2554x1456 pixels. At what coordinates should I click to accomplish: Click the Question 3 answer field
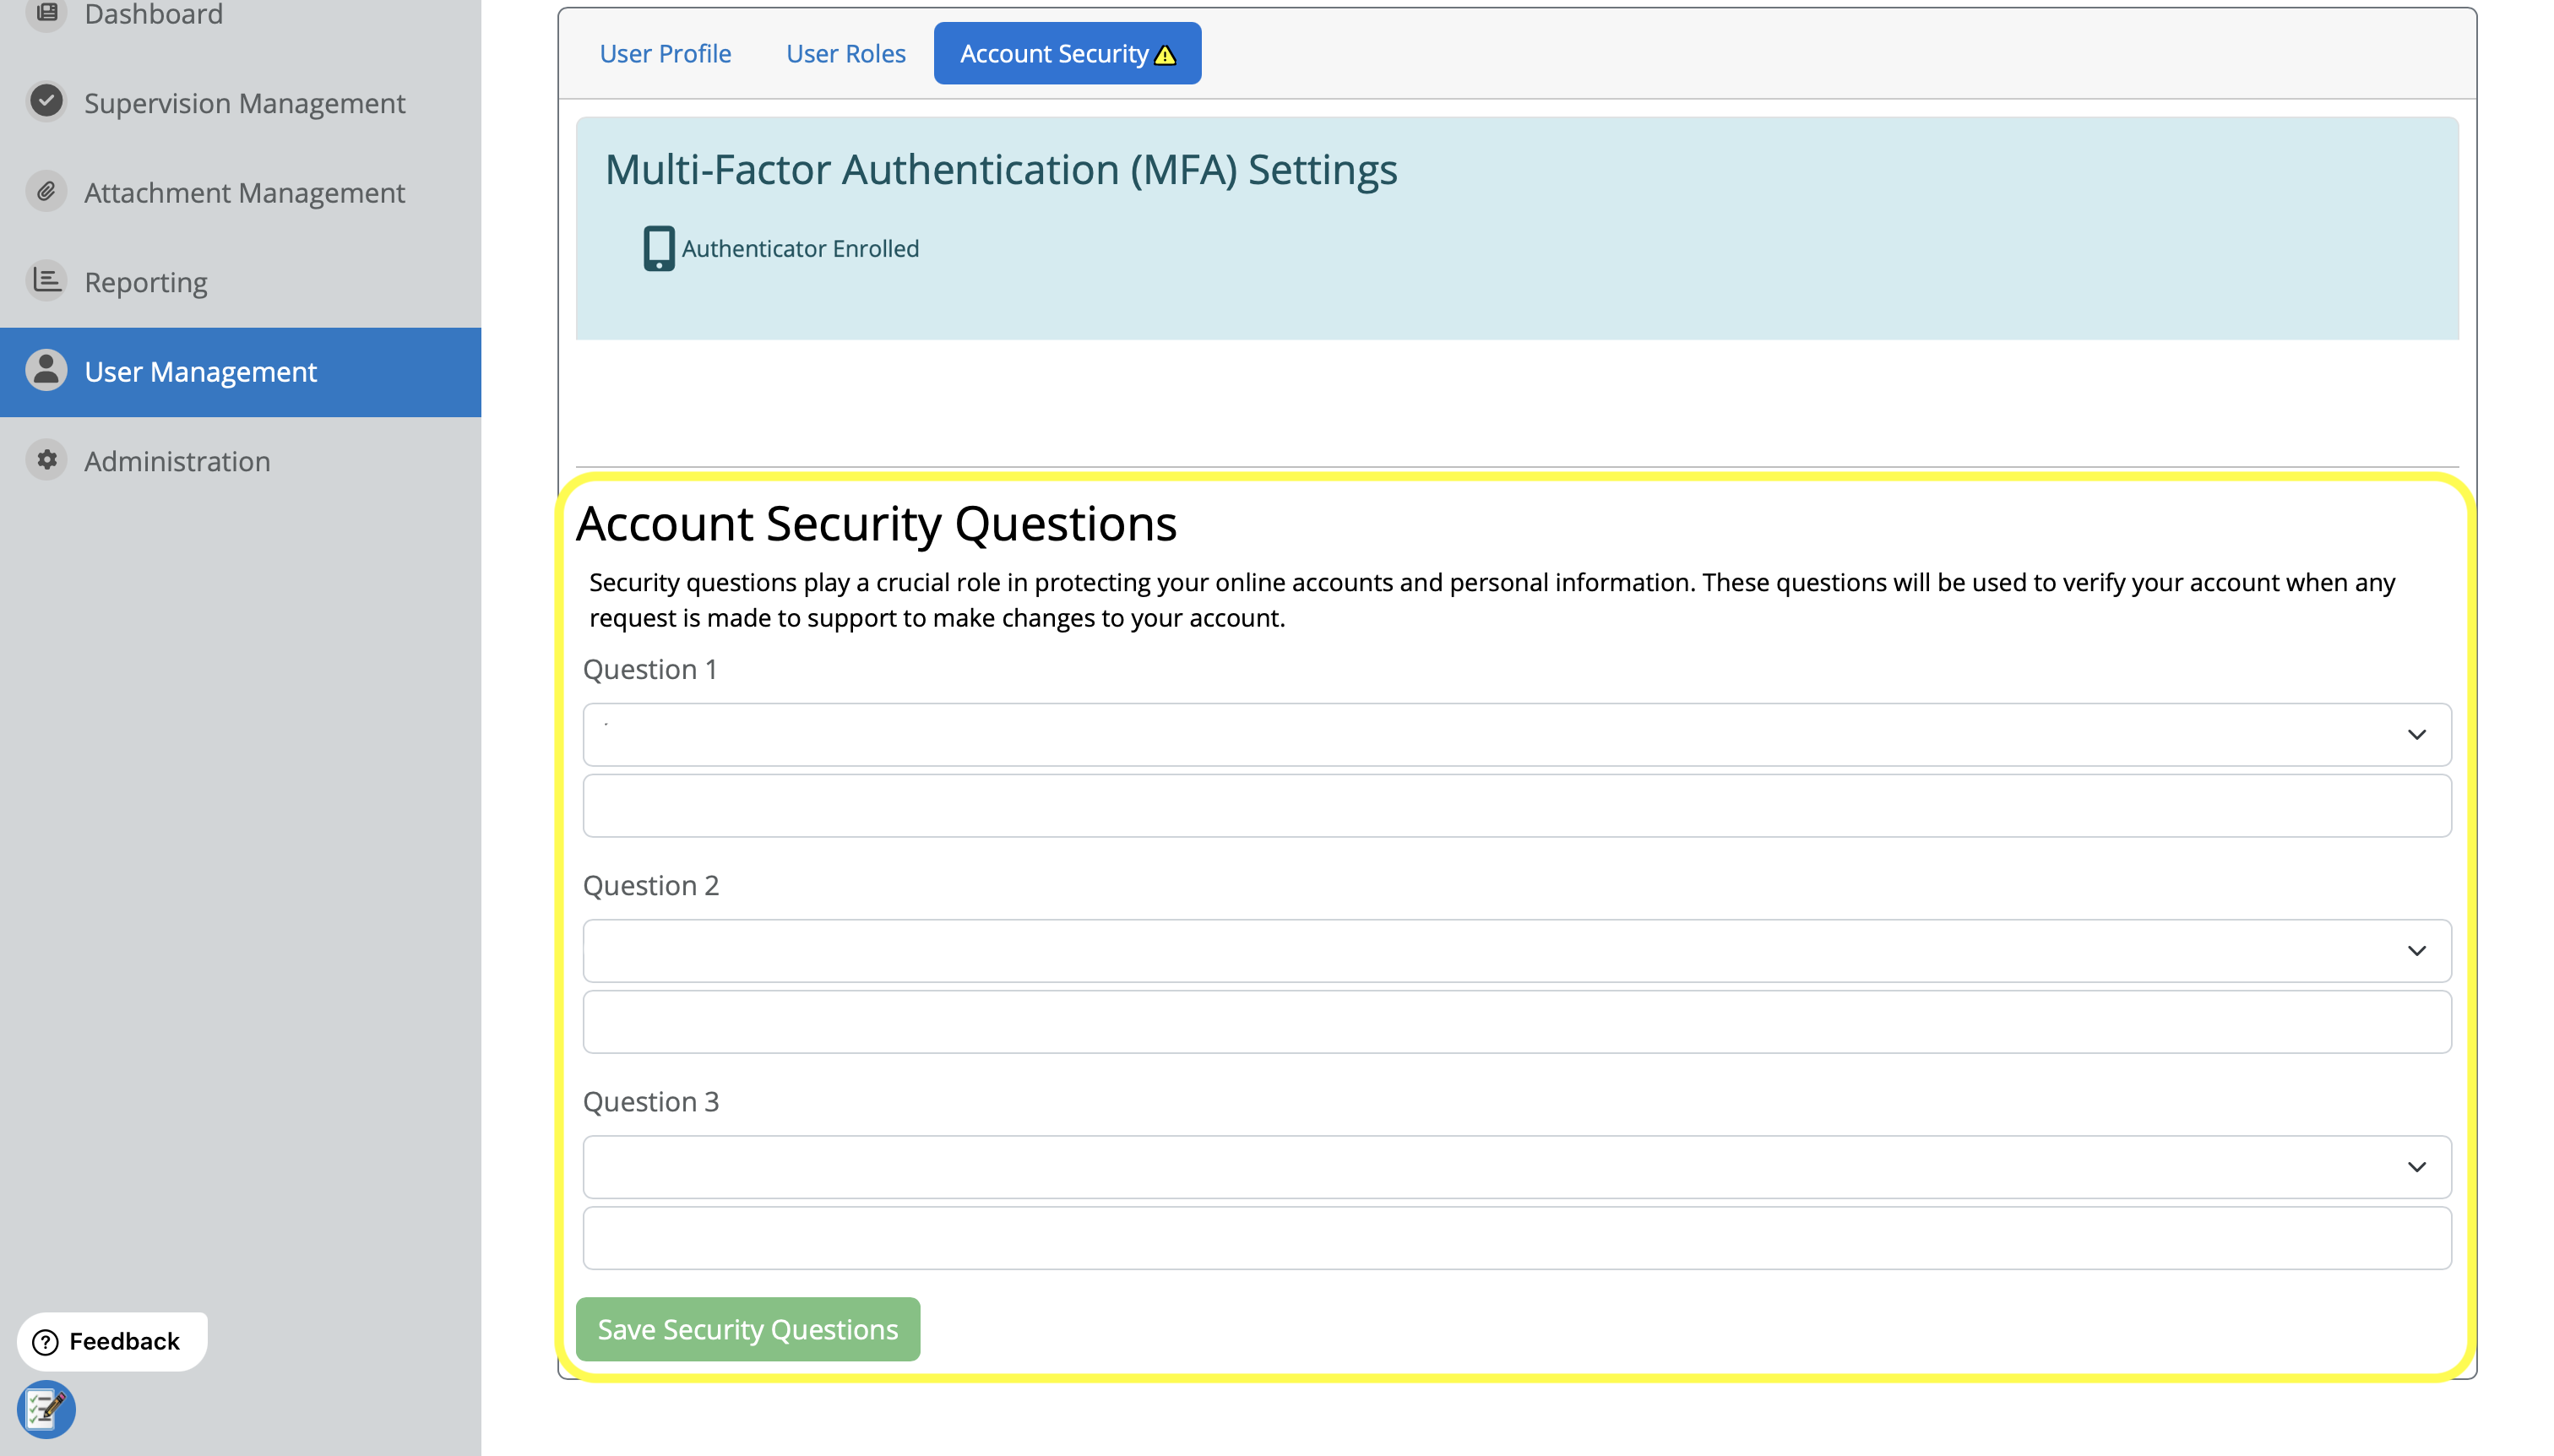pyautogui.click(x=1516, y=1238)
